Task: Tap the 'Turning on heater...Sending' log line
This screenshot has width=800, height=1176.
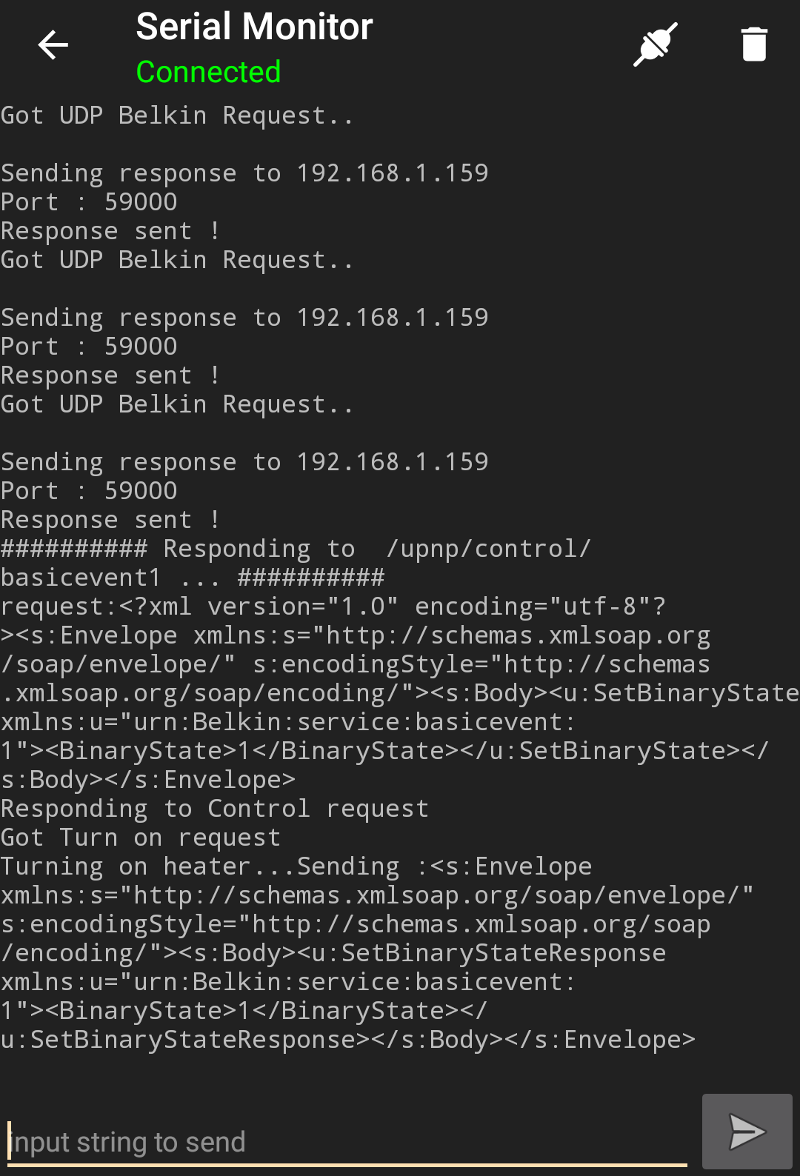Action: 296,867
